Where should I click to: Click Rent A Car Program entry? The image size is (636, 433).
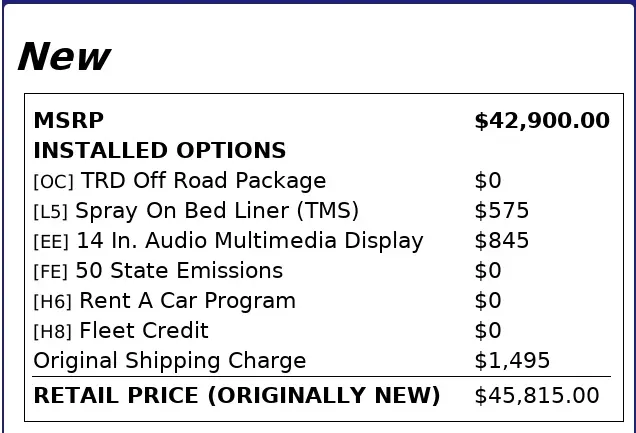187,301
